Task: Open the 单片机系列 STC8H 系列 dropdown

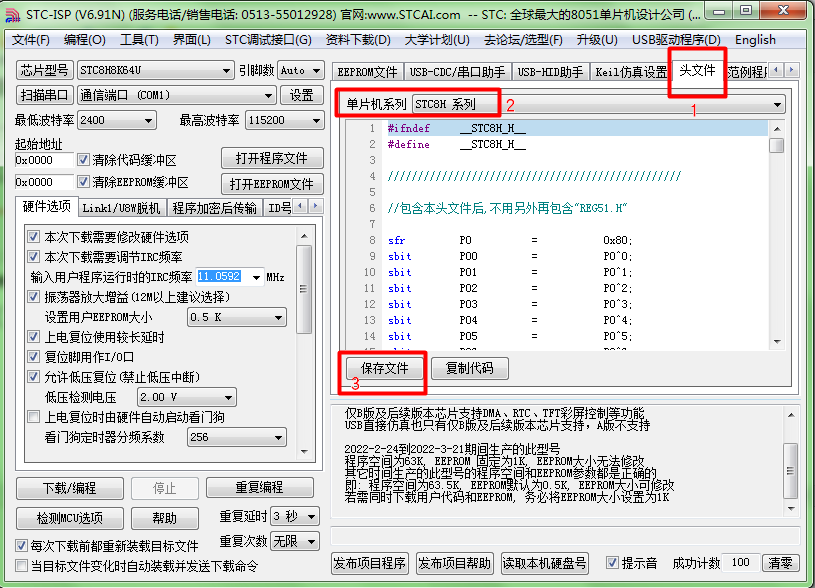Action: [598, 104]
